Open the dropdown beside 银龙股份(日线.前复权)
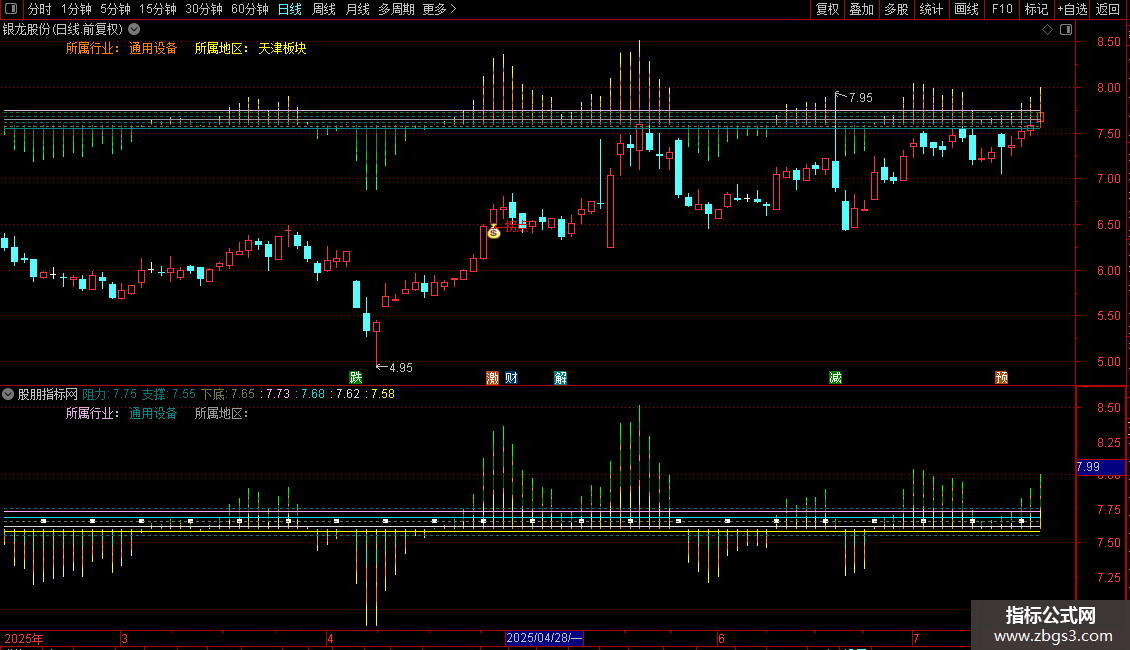 click(134, 30)
